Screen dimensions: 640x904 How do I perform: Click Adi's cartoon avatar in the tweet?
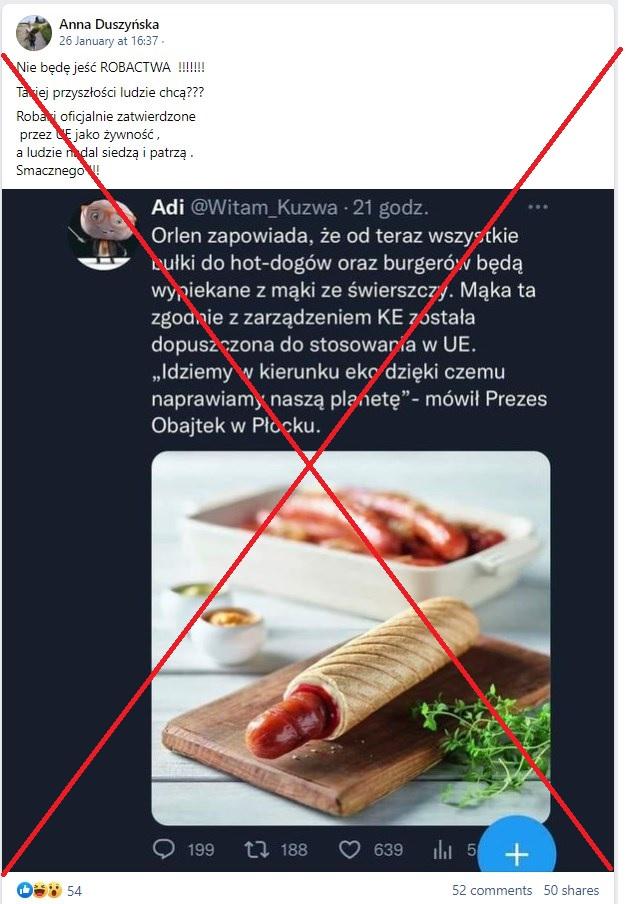(103, 233)
